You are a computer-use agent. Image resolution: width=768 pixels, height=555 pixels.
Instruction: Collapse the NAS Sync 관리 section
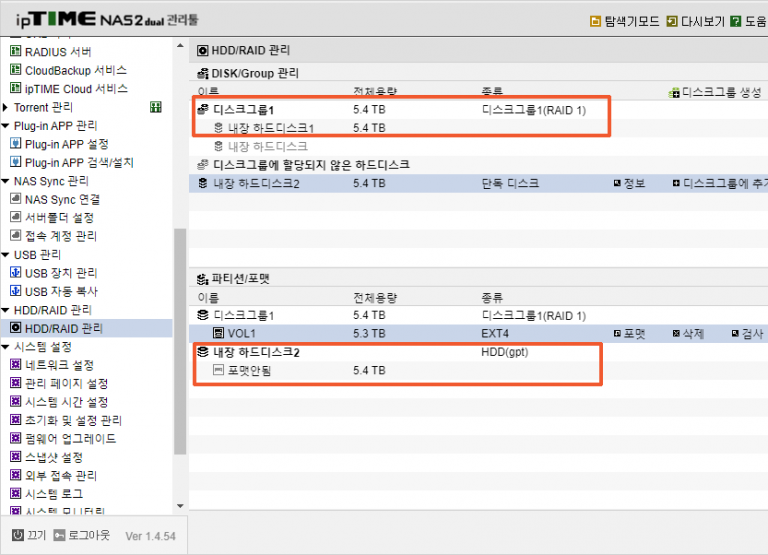click(x=5, y=181)
